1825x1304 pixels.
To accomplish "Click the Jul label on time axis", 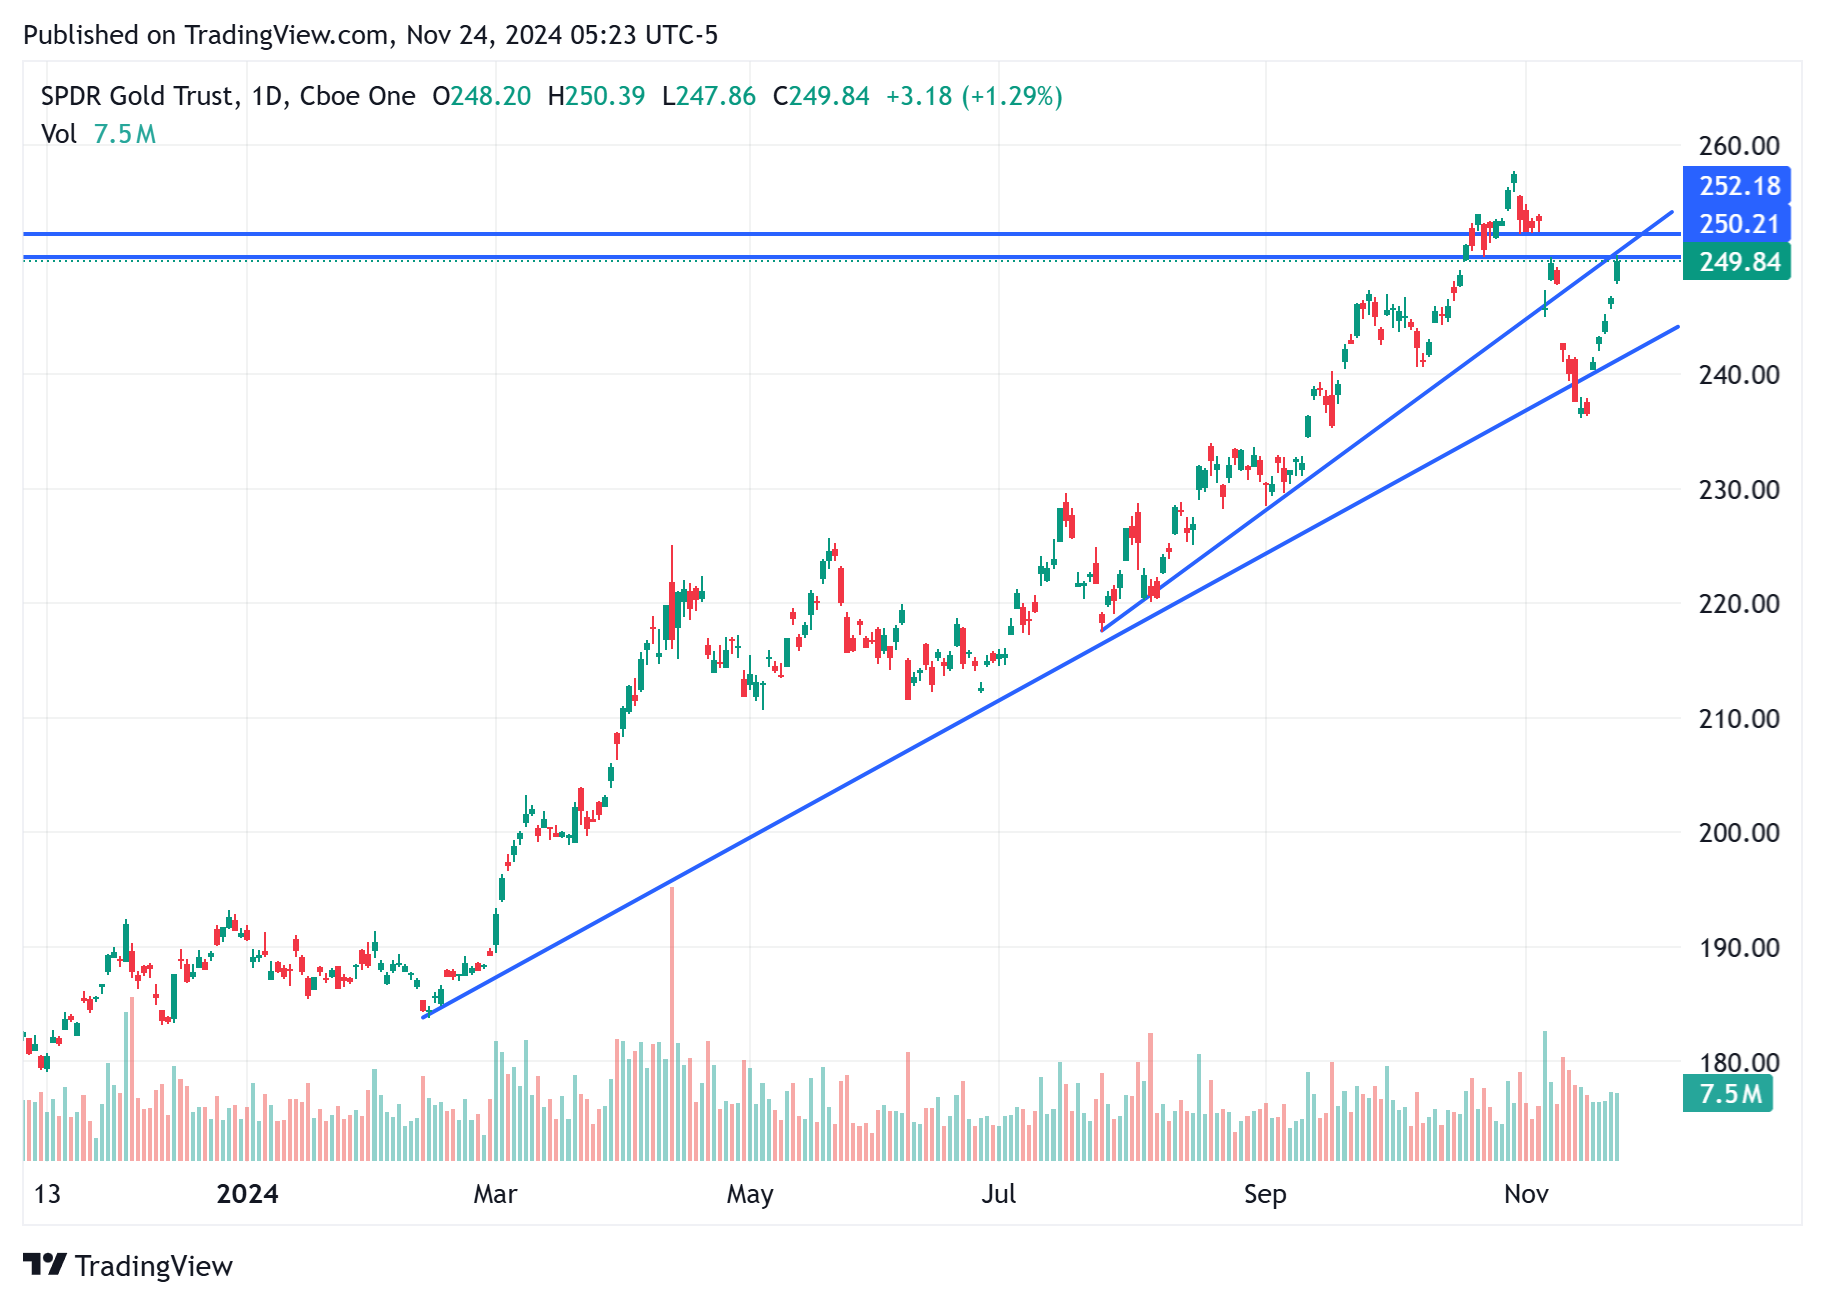I will 998,1194.
